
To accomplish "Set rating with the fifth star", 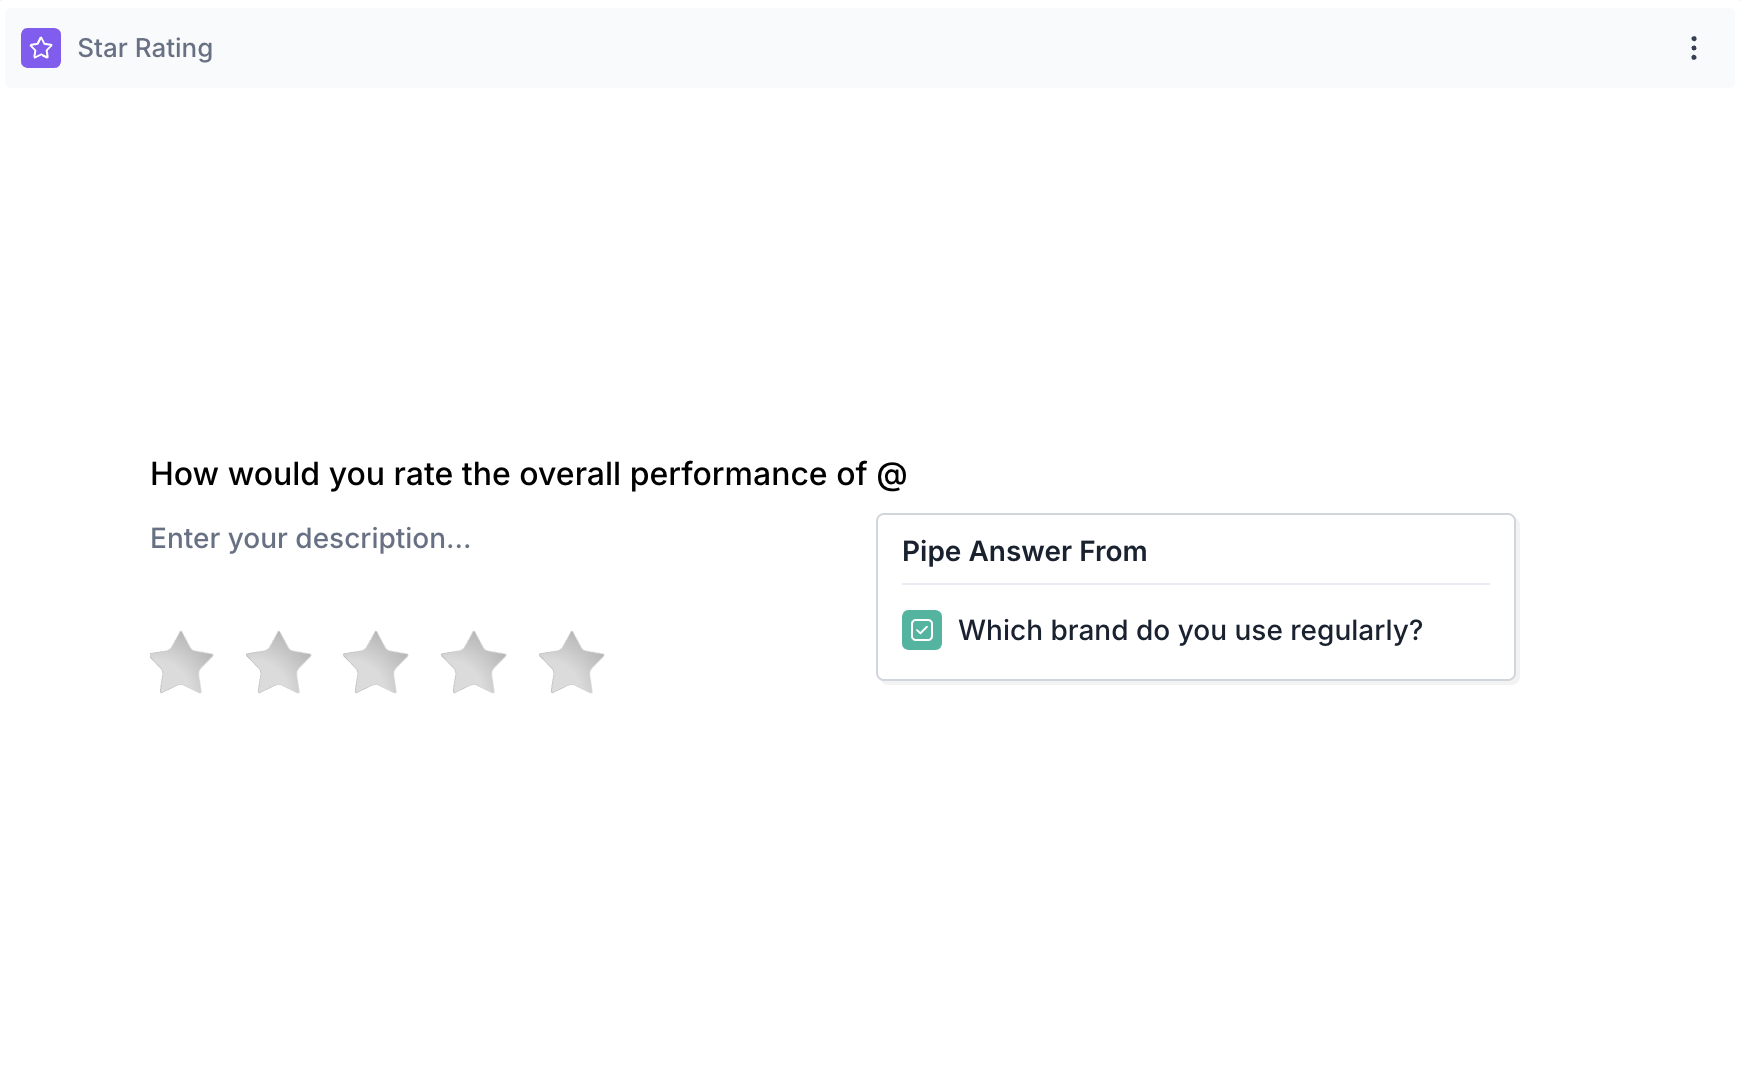I will coord(571,662).
